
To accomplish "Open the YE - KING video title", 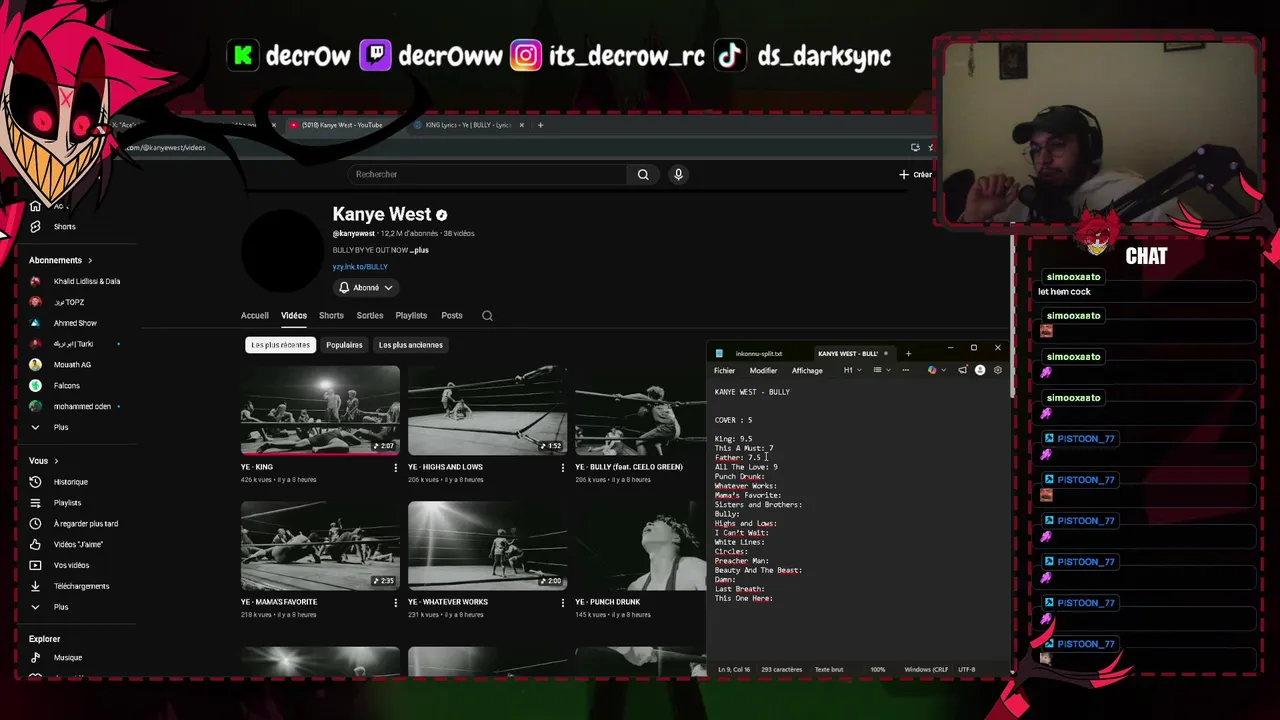I will (x=257, y=467).
